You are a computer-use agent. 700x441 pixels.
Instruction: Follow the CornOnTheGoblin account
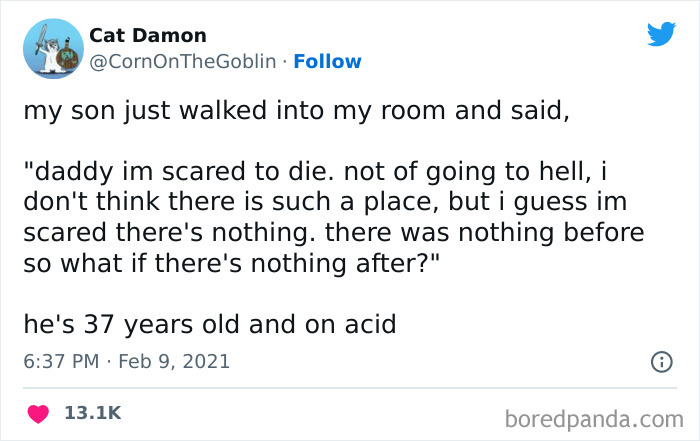pos(325,62)
